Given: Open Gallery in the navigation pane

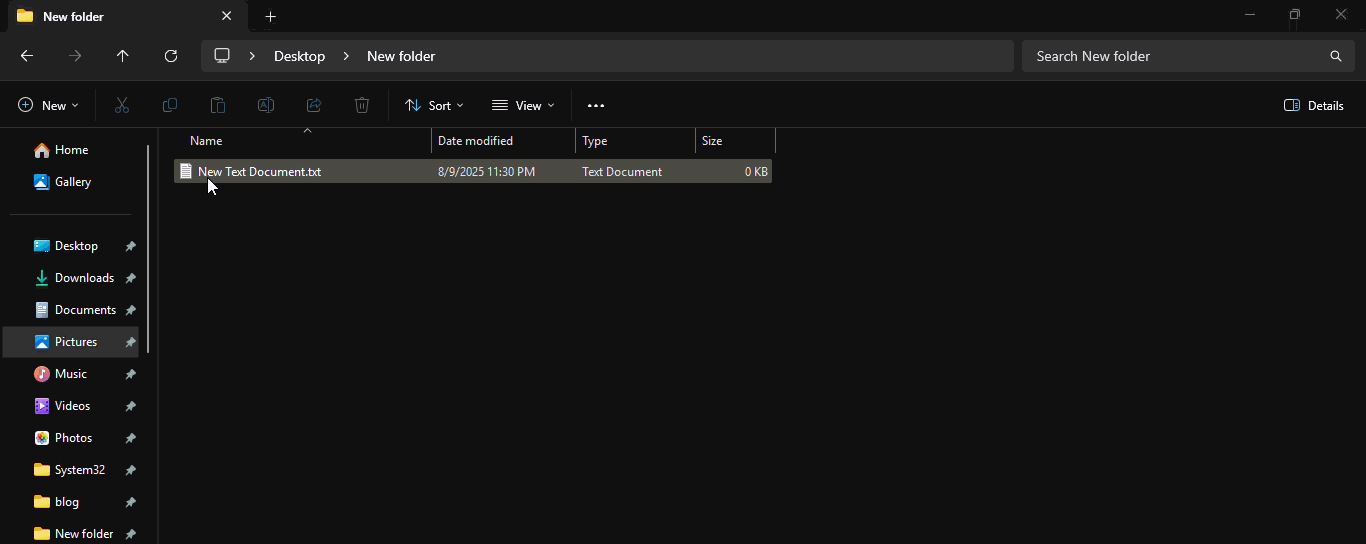Looking at the screenshot, I should (x=70, y=182).
